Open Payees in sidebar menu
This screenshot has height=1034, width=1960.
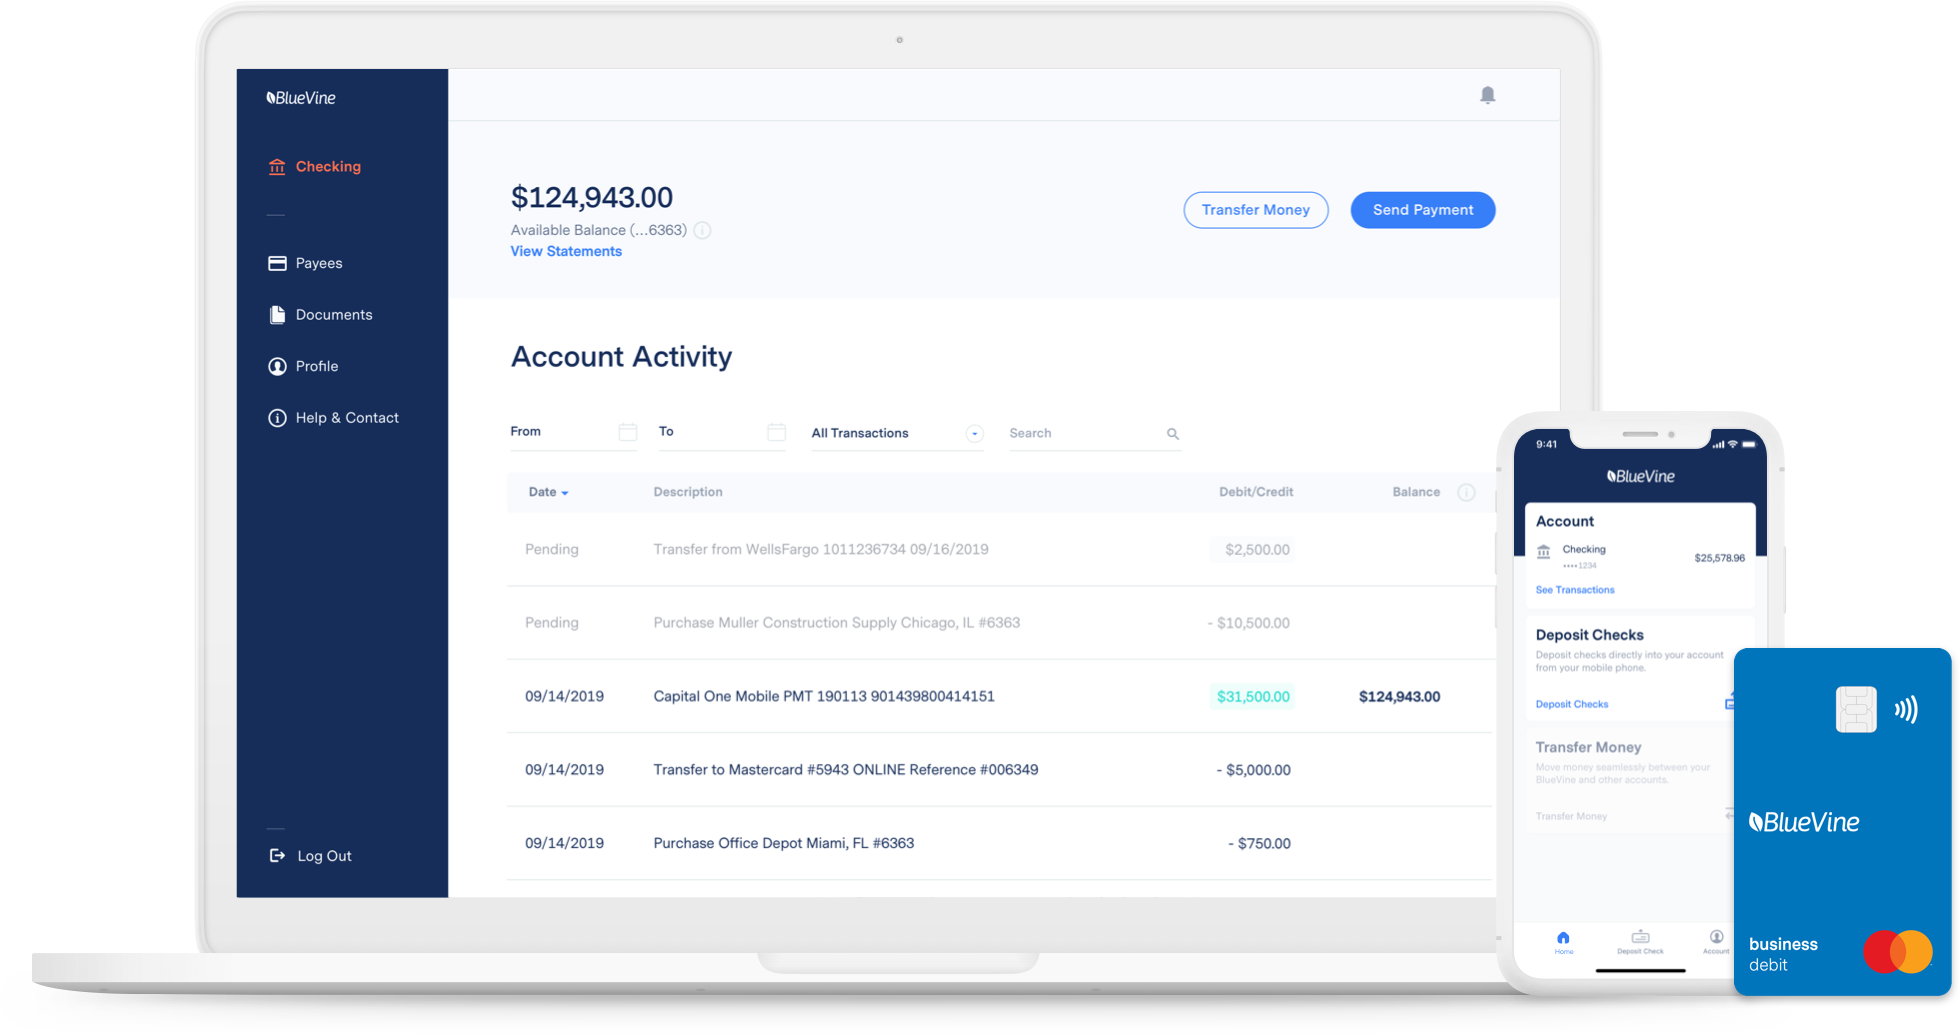coord(305,263)
